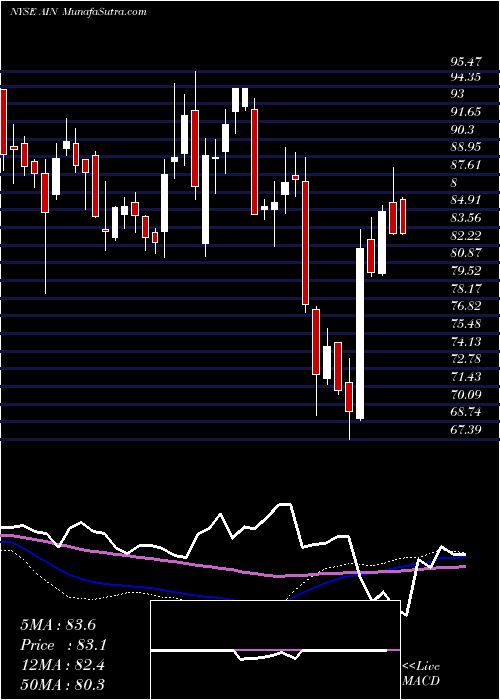
Task: Click the last red candlestick on the chart
Action: 403,217
